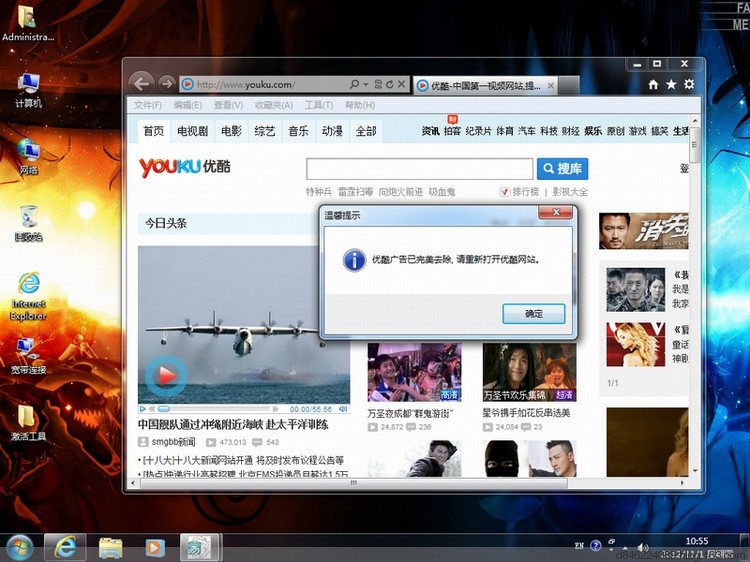Viewport: 750px width, 562px height.
Task: Select the 电视剧 tab on Youku
Action: (192, 131)
